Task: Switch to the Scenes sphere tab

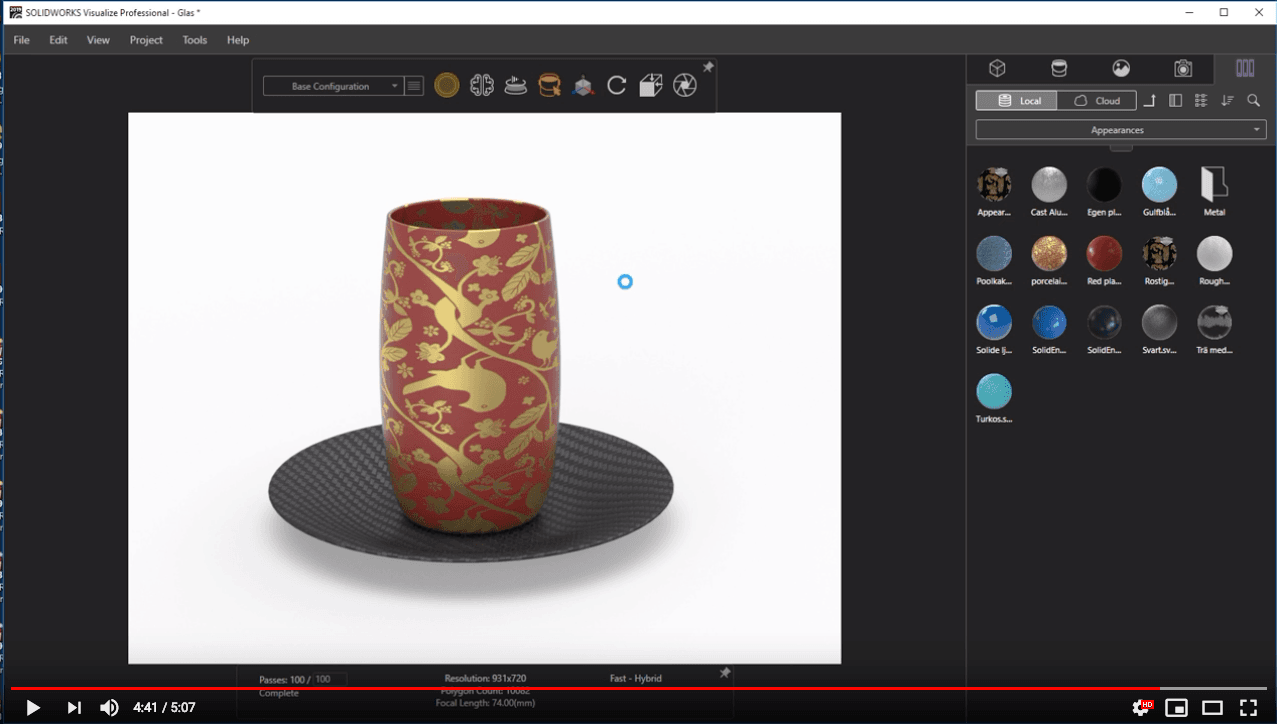Action: [1121, 68]
